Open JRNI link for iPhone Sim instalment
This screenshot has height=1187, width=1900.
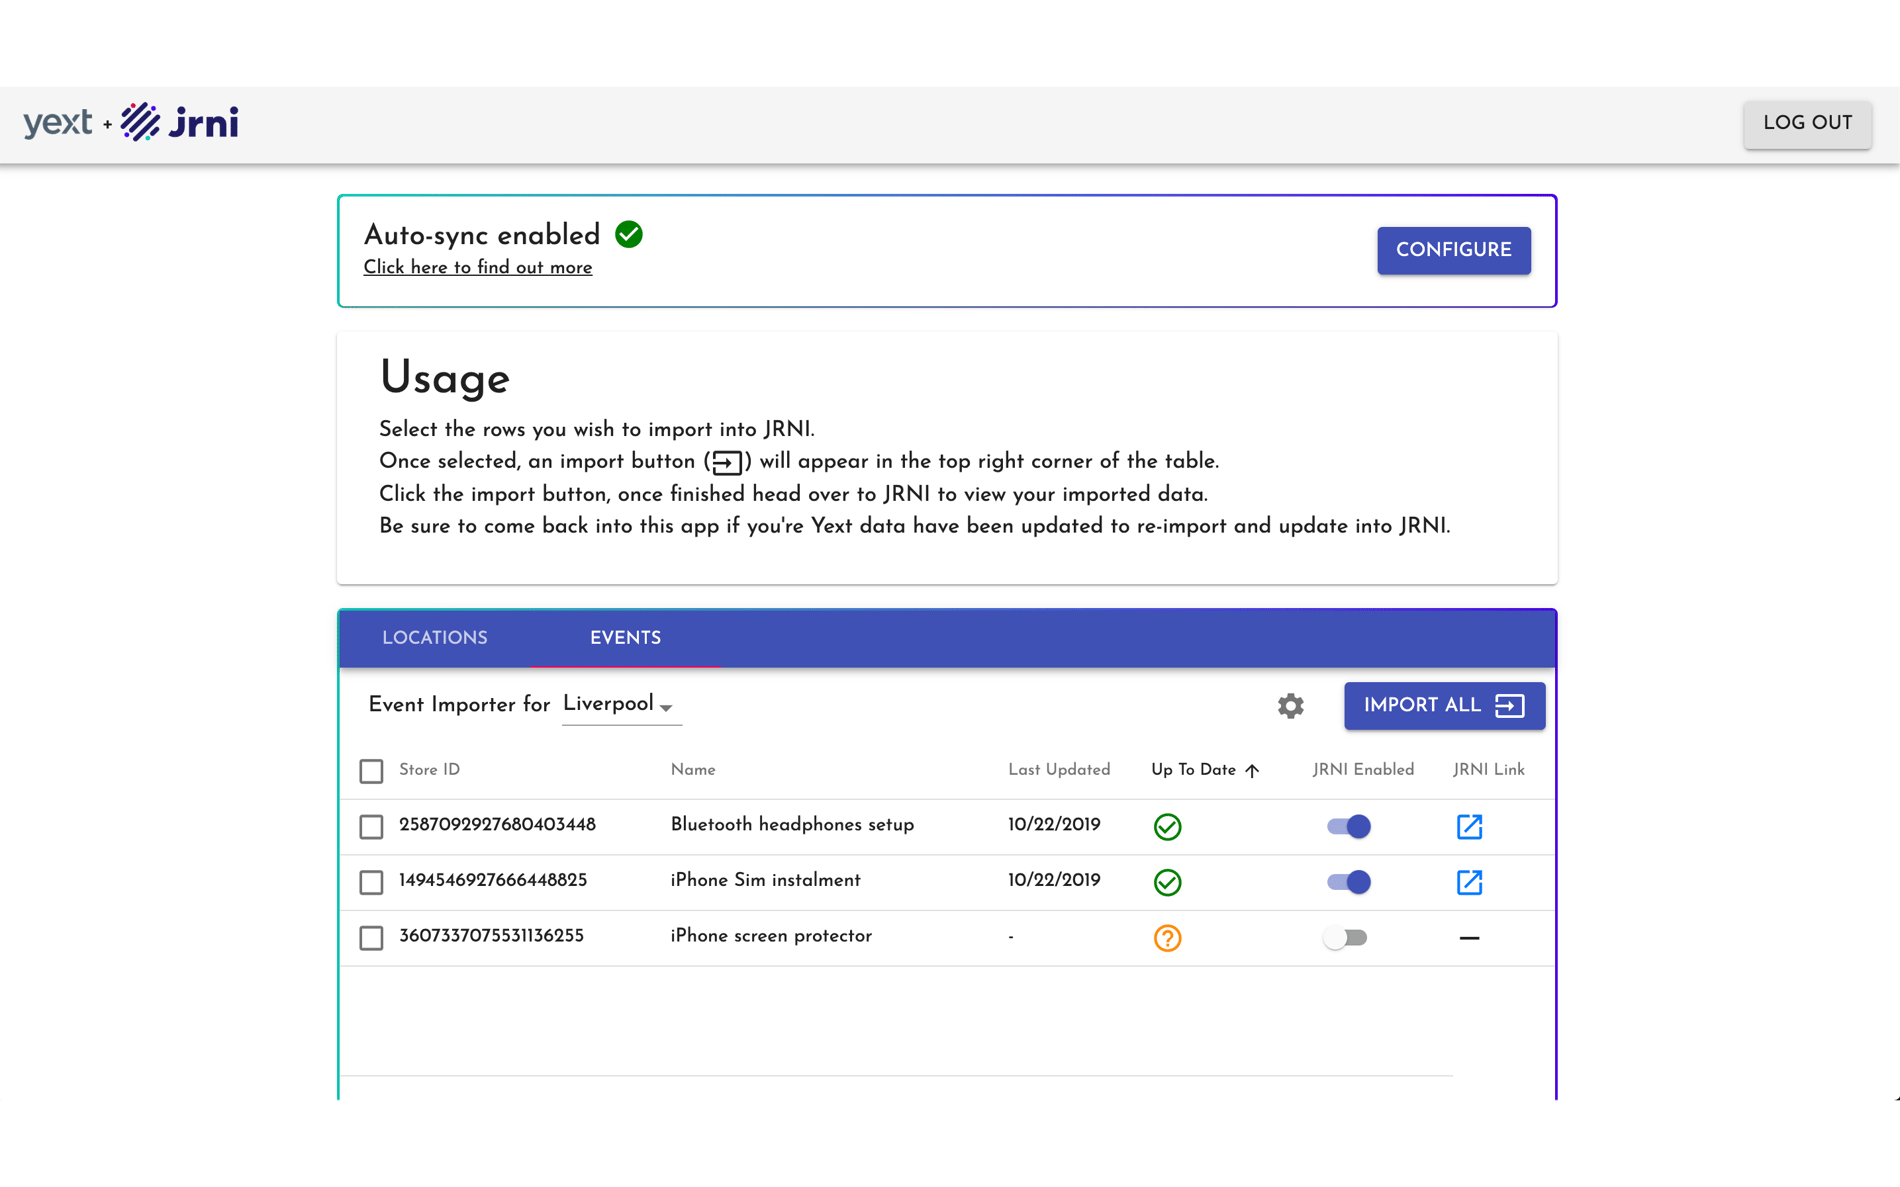click(x=1469, y=882)
